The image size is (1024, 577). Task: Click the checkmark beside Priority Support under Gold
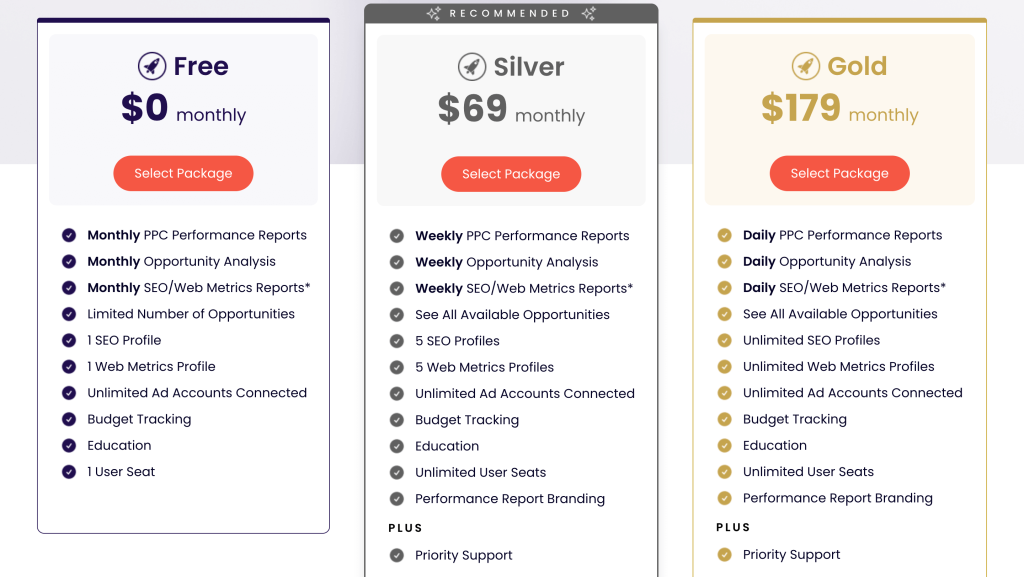click(724, 555)
